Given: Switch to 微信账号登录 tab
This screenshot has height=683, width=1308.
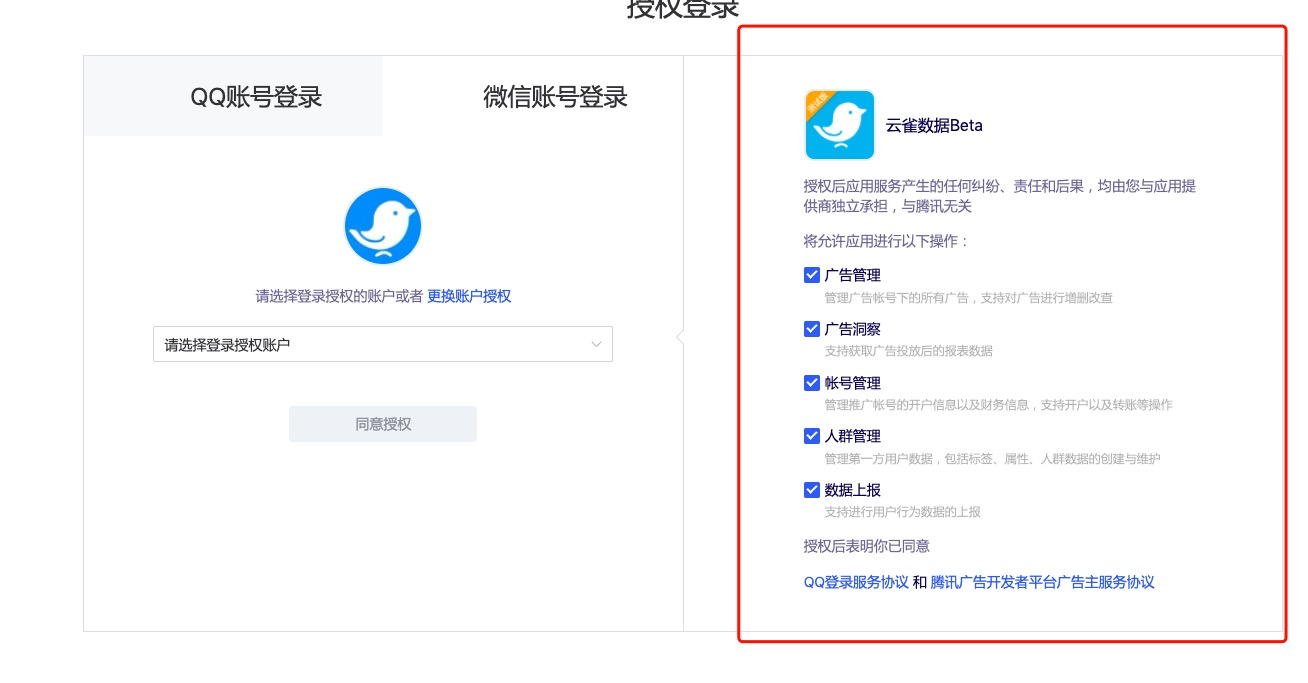Looking at the screenshot, I should 555,96.
